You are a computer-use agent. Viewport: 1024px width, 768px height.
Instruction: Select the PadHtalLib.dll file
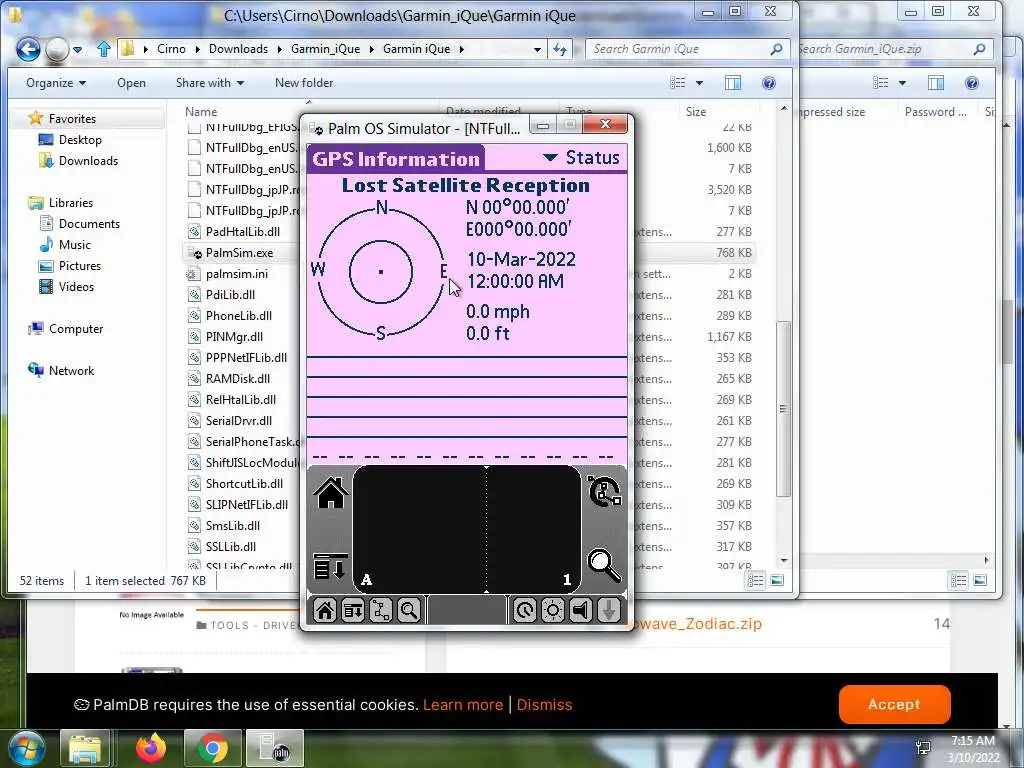coord(242,232)
